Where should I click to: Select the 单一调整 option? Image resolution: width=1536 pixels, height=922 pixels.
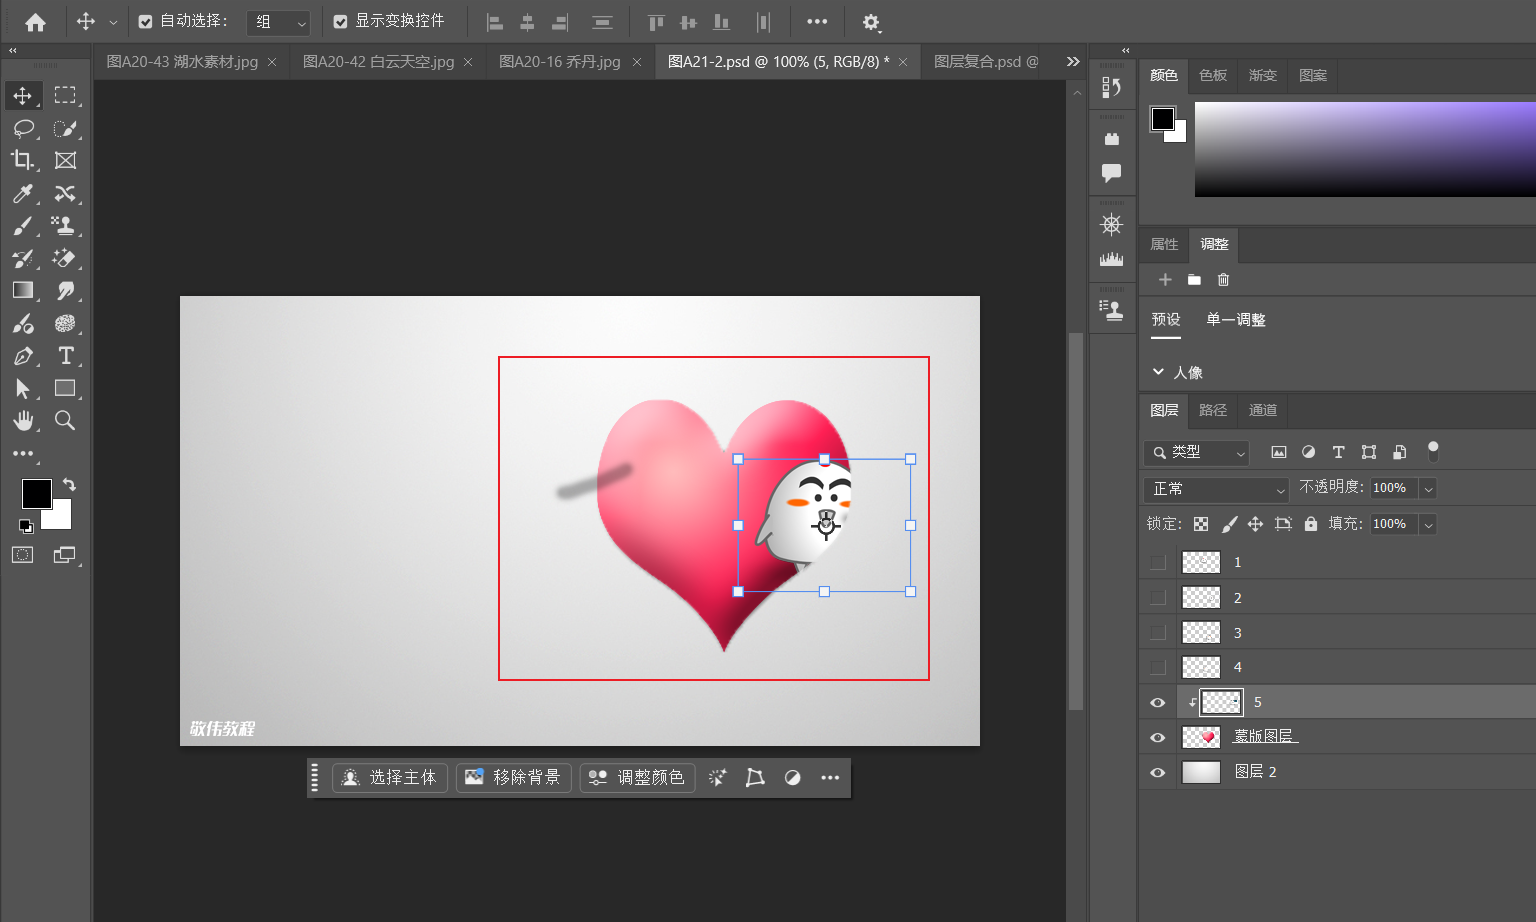[x=1236, y=320]
